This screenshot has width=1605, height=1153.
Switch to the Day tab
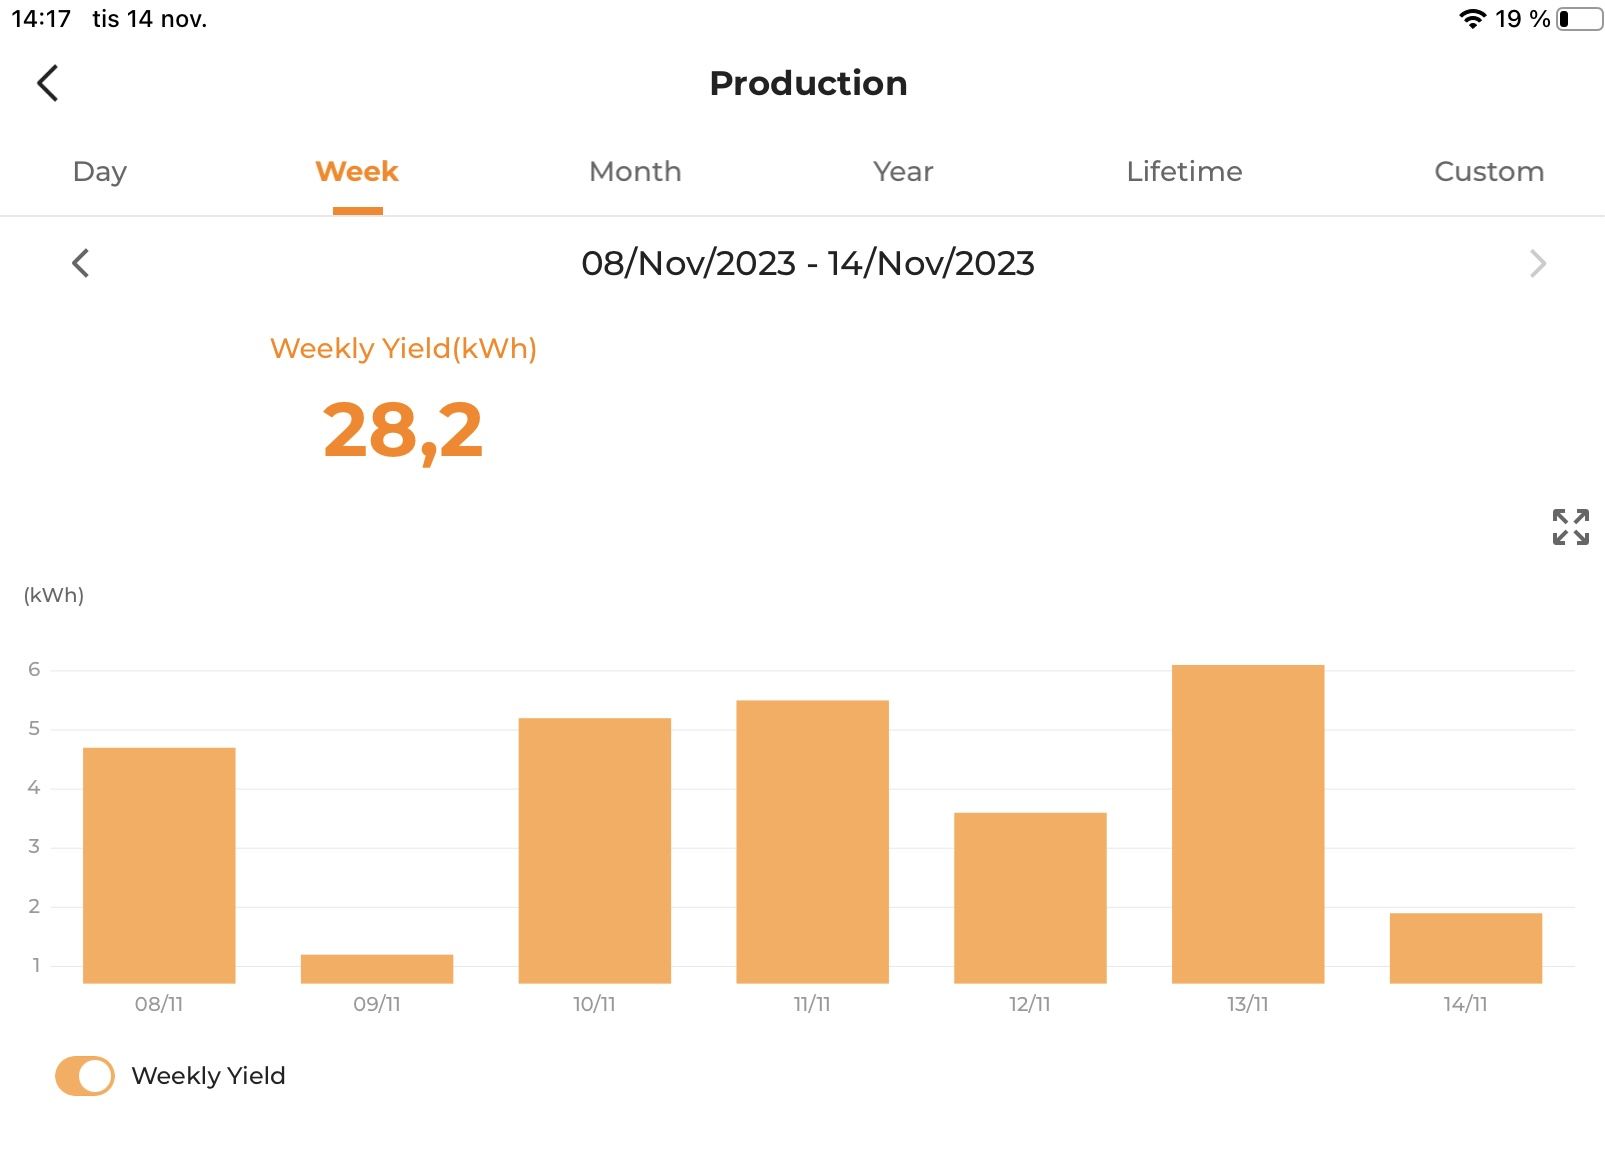click(100, 171)
